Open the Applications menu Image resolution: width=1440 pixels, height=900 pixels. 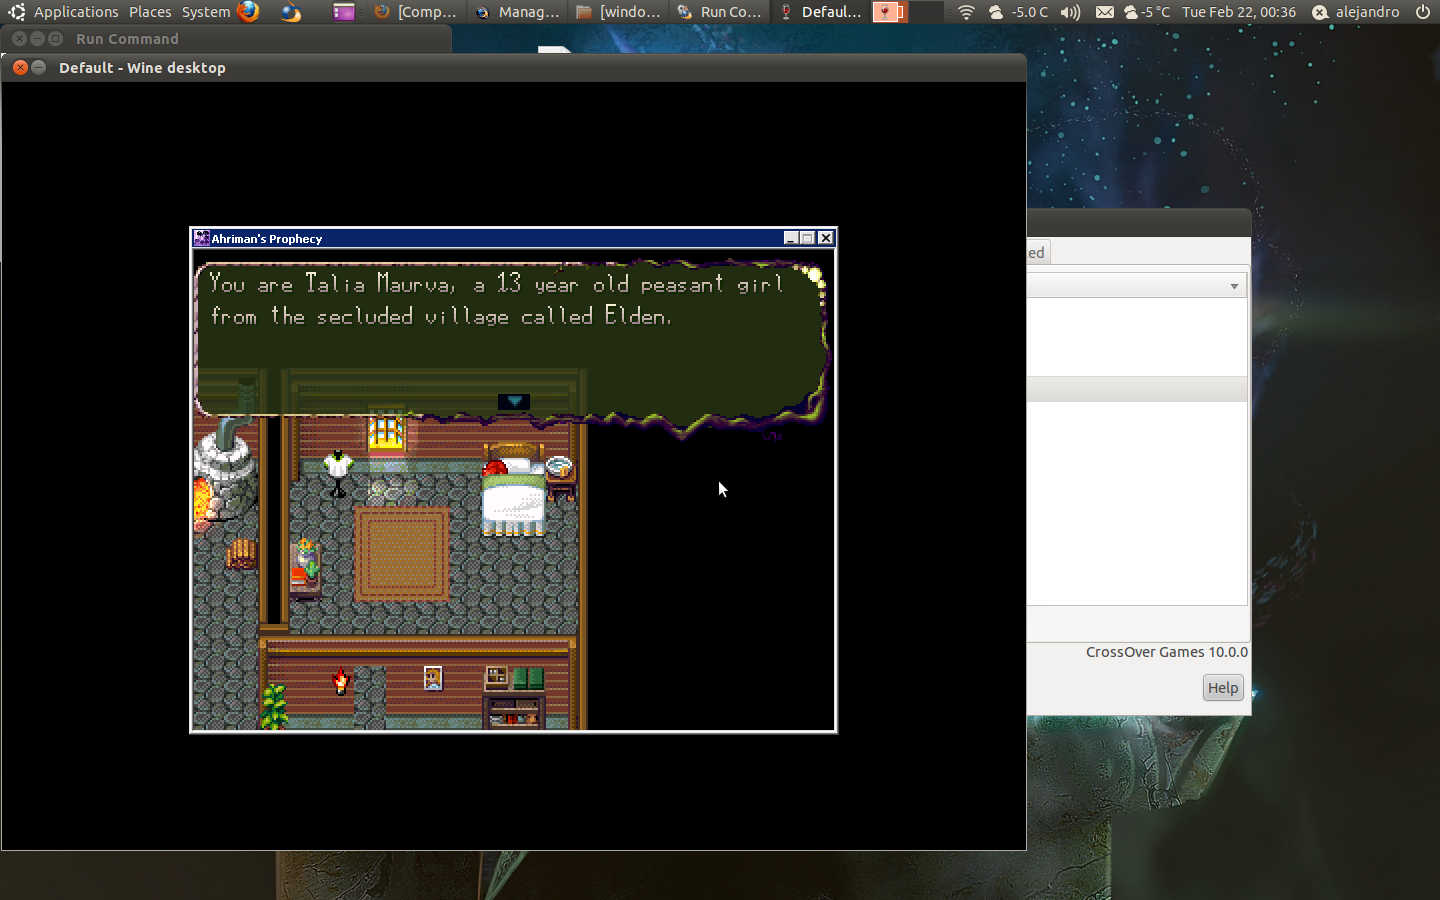pos(76,12)
